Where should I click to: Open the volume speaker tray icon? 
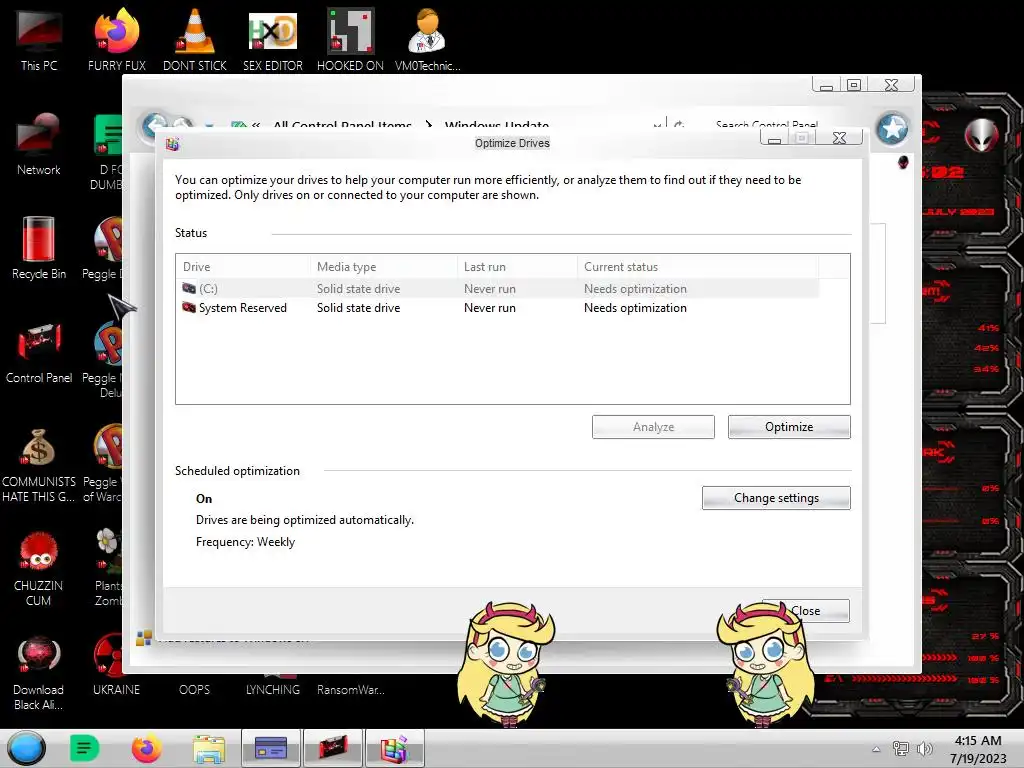[925, 749]
